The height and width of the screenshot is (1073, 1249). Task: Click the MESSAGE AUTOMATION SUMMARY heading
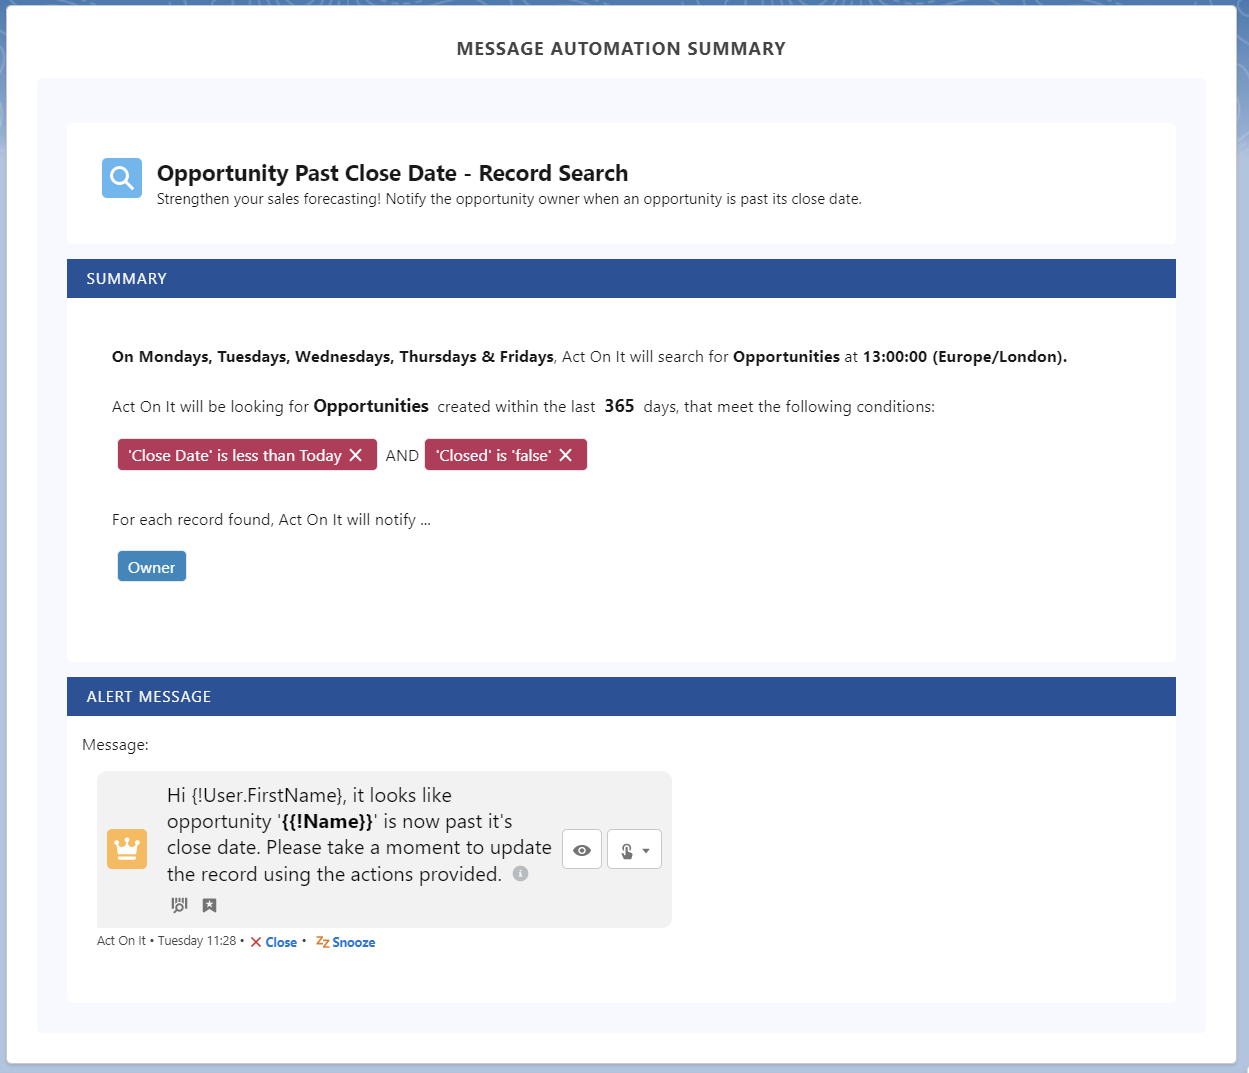tap(621, 48)
